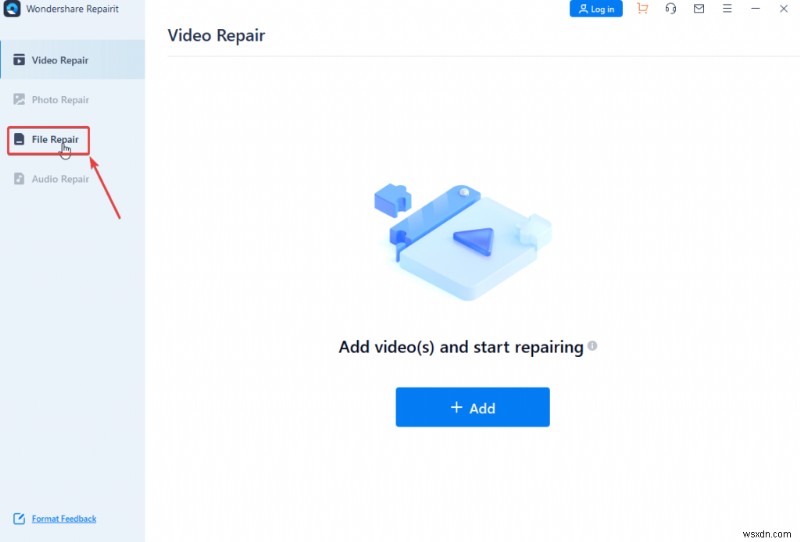Click the Video Repair sidebar icon

click(18, 60)
